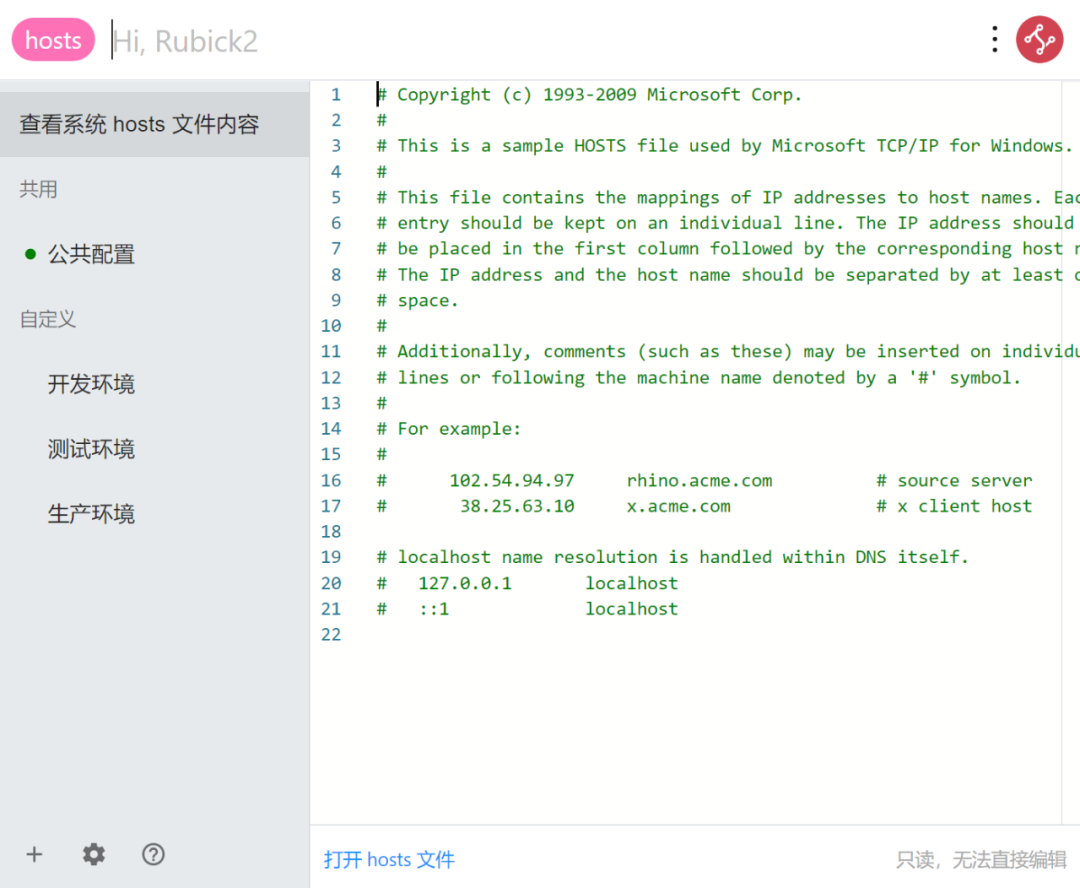Click the 共用 section header

coord(39,190)
